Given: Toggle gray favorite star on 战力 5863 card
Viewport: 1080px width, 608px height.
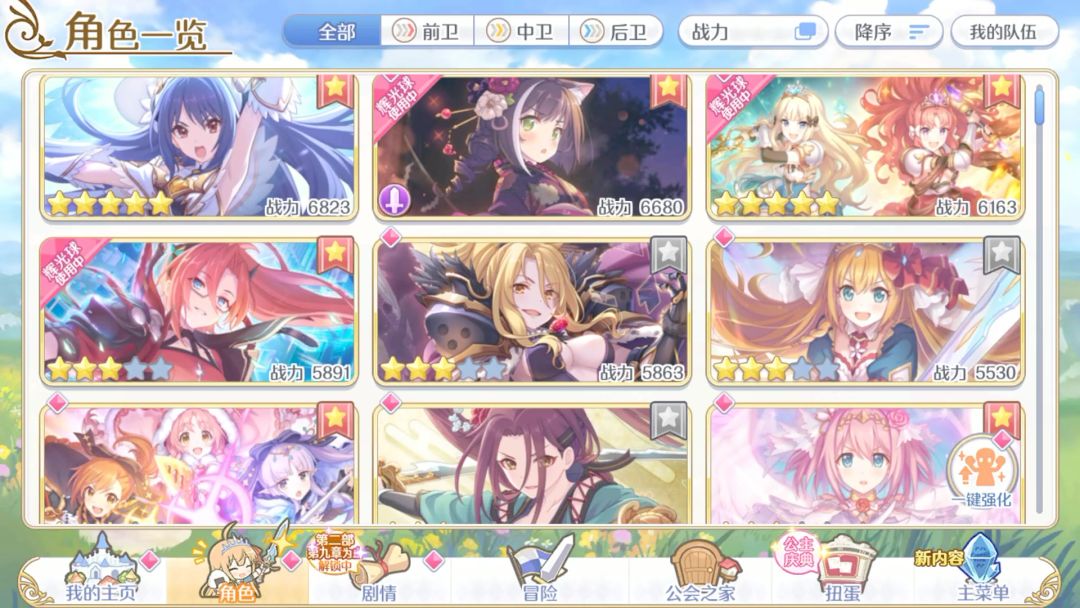Looking at the screenshot, I should [668, 254].
